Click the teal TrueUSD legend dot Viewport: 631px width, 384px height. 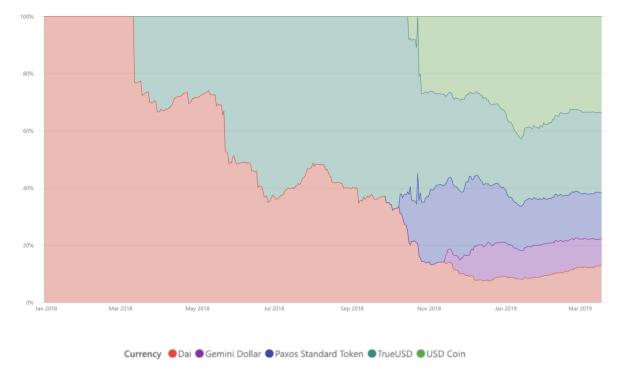click(372, 354)
